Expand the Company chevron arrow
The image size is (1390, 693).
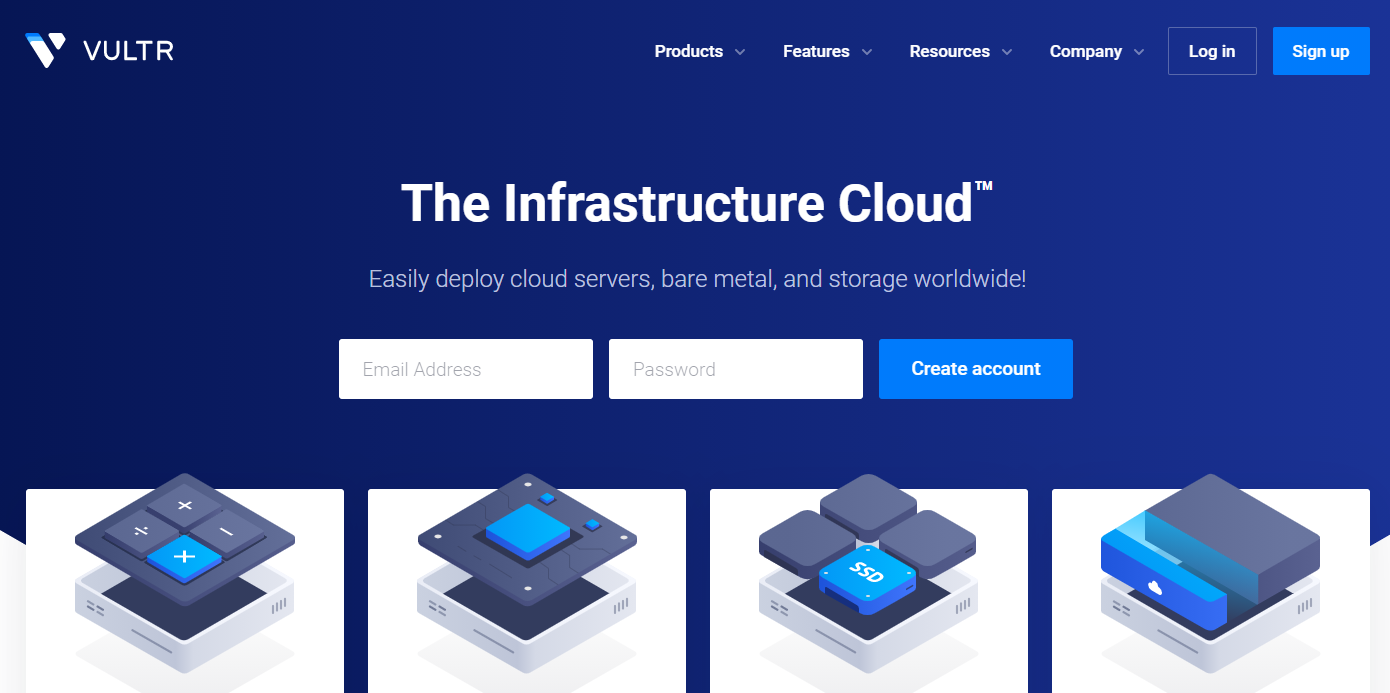[1139, 52]
